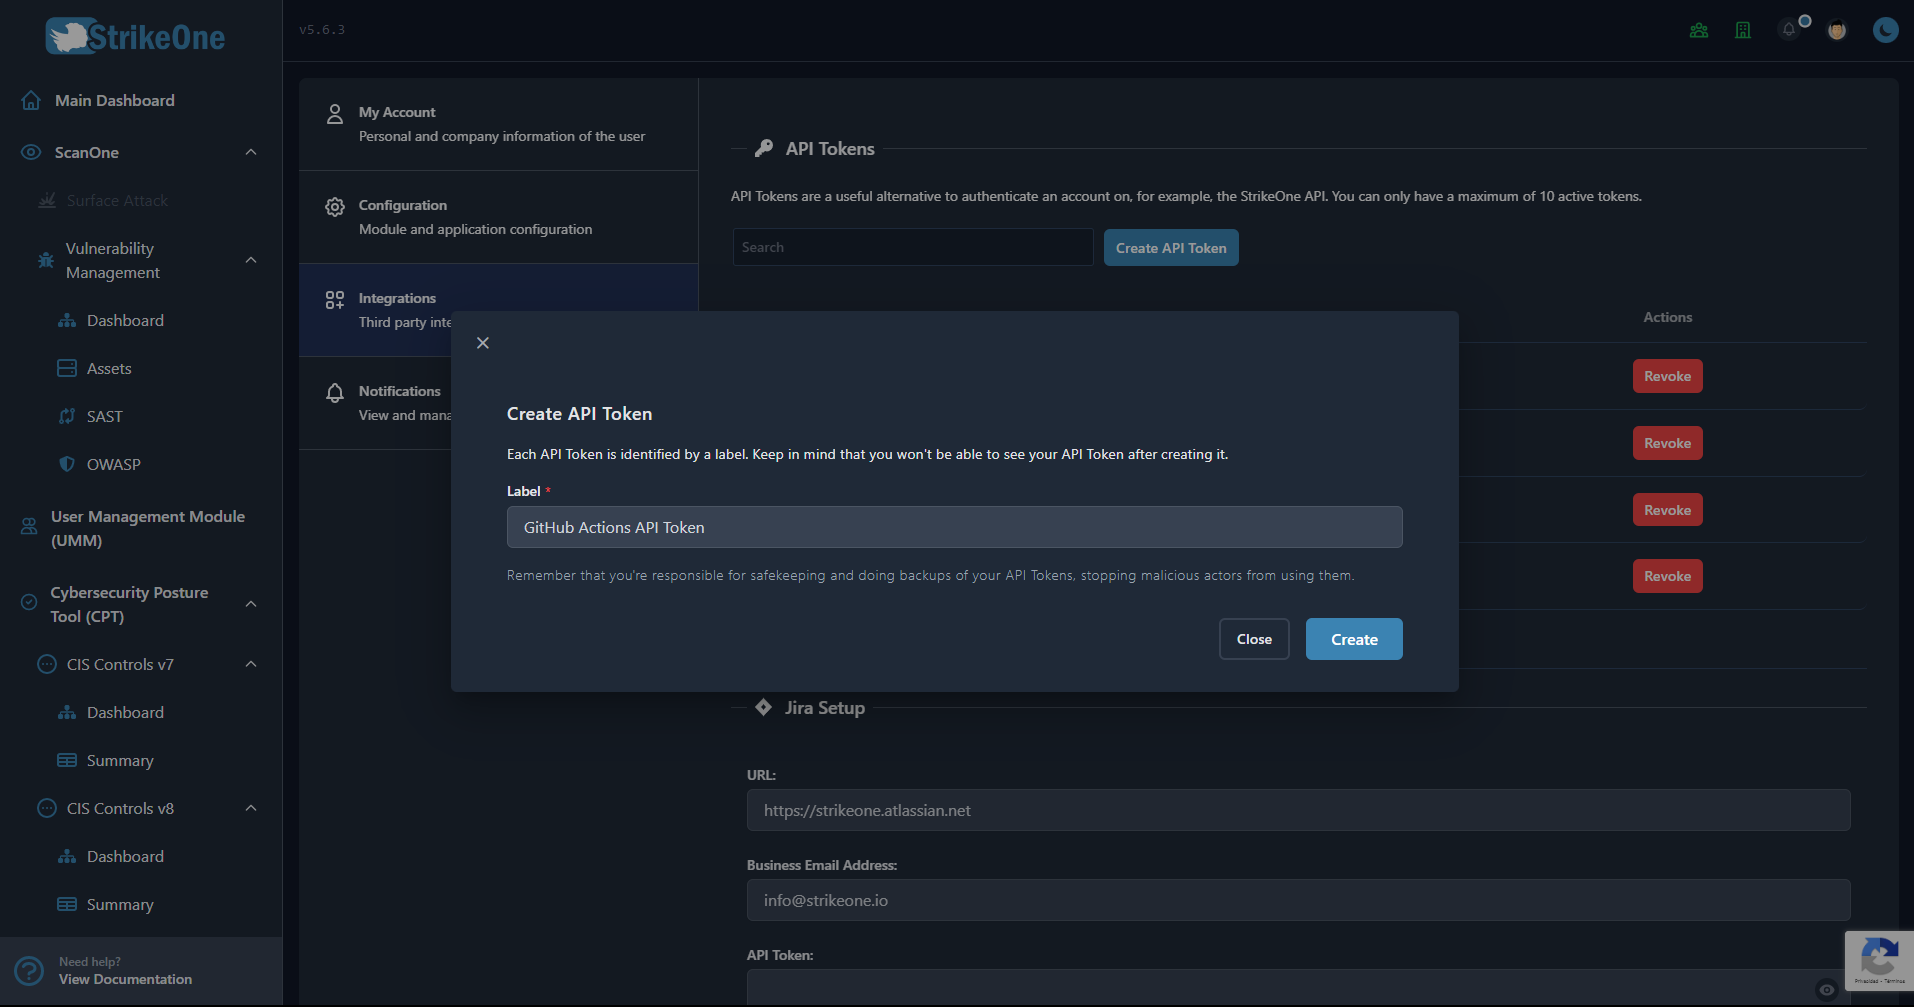1914x1007 pixels.
Task: Open the notifications bell icon
Action: (x=1788, y=30)
